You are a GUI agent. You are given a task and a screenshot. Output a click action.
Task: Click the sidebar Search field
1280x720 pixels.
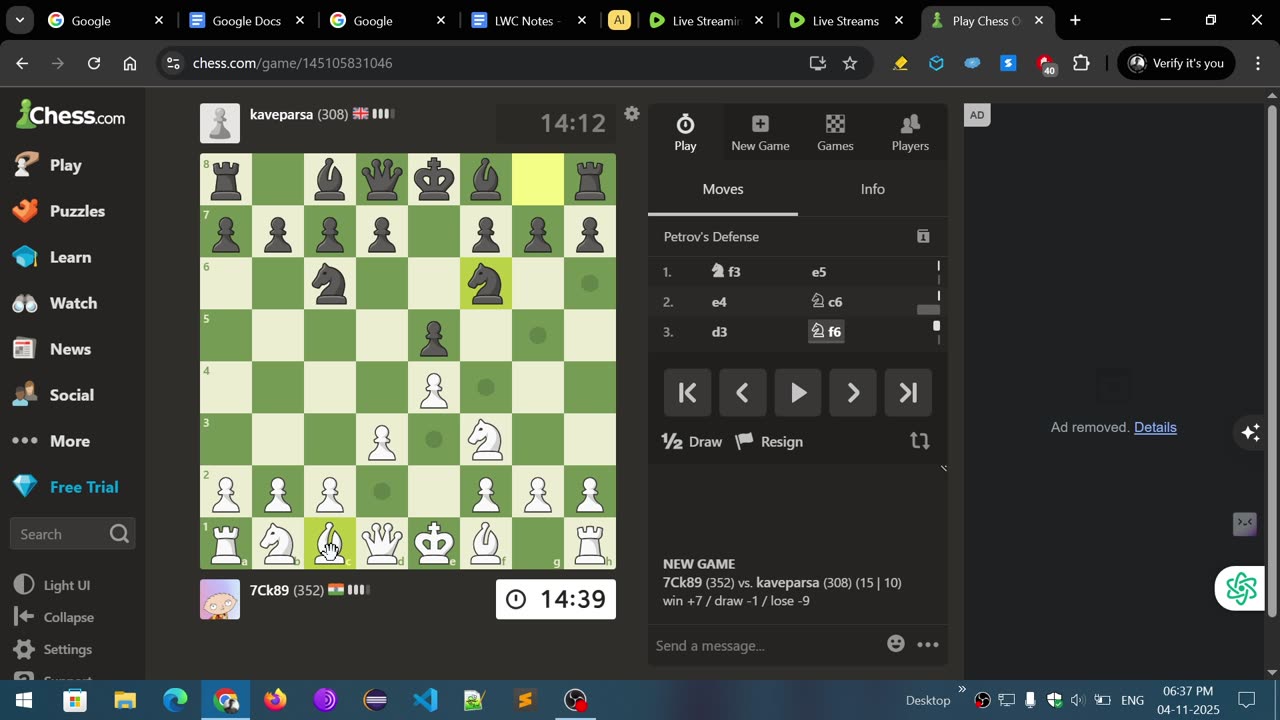pyautogui.click(x=72, y=534)
